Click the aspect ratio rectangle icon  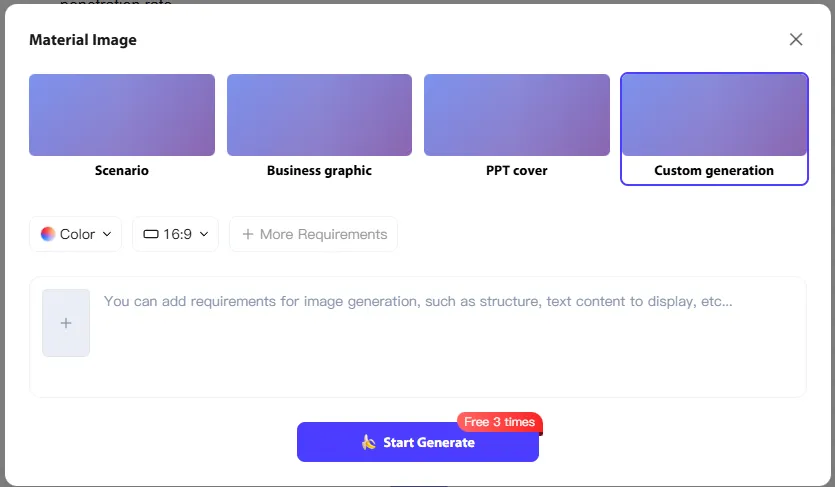click(151, 234)
